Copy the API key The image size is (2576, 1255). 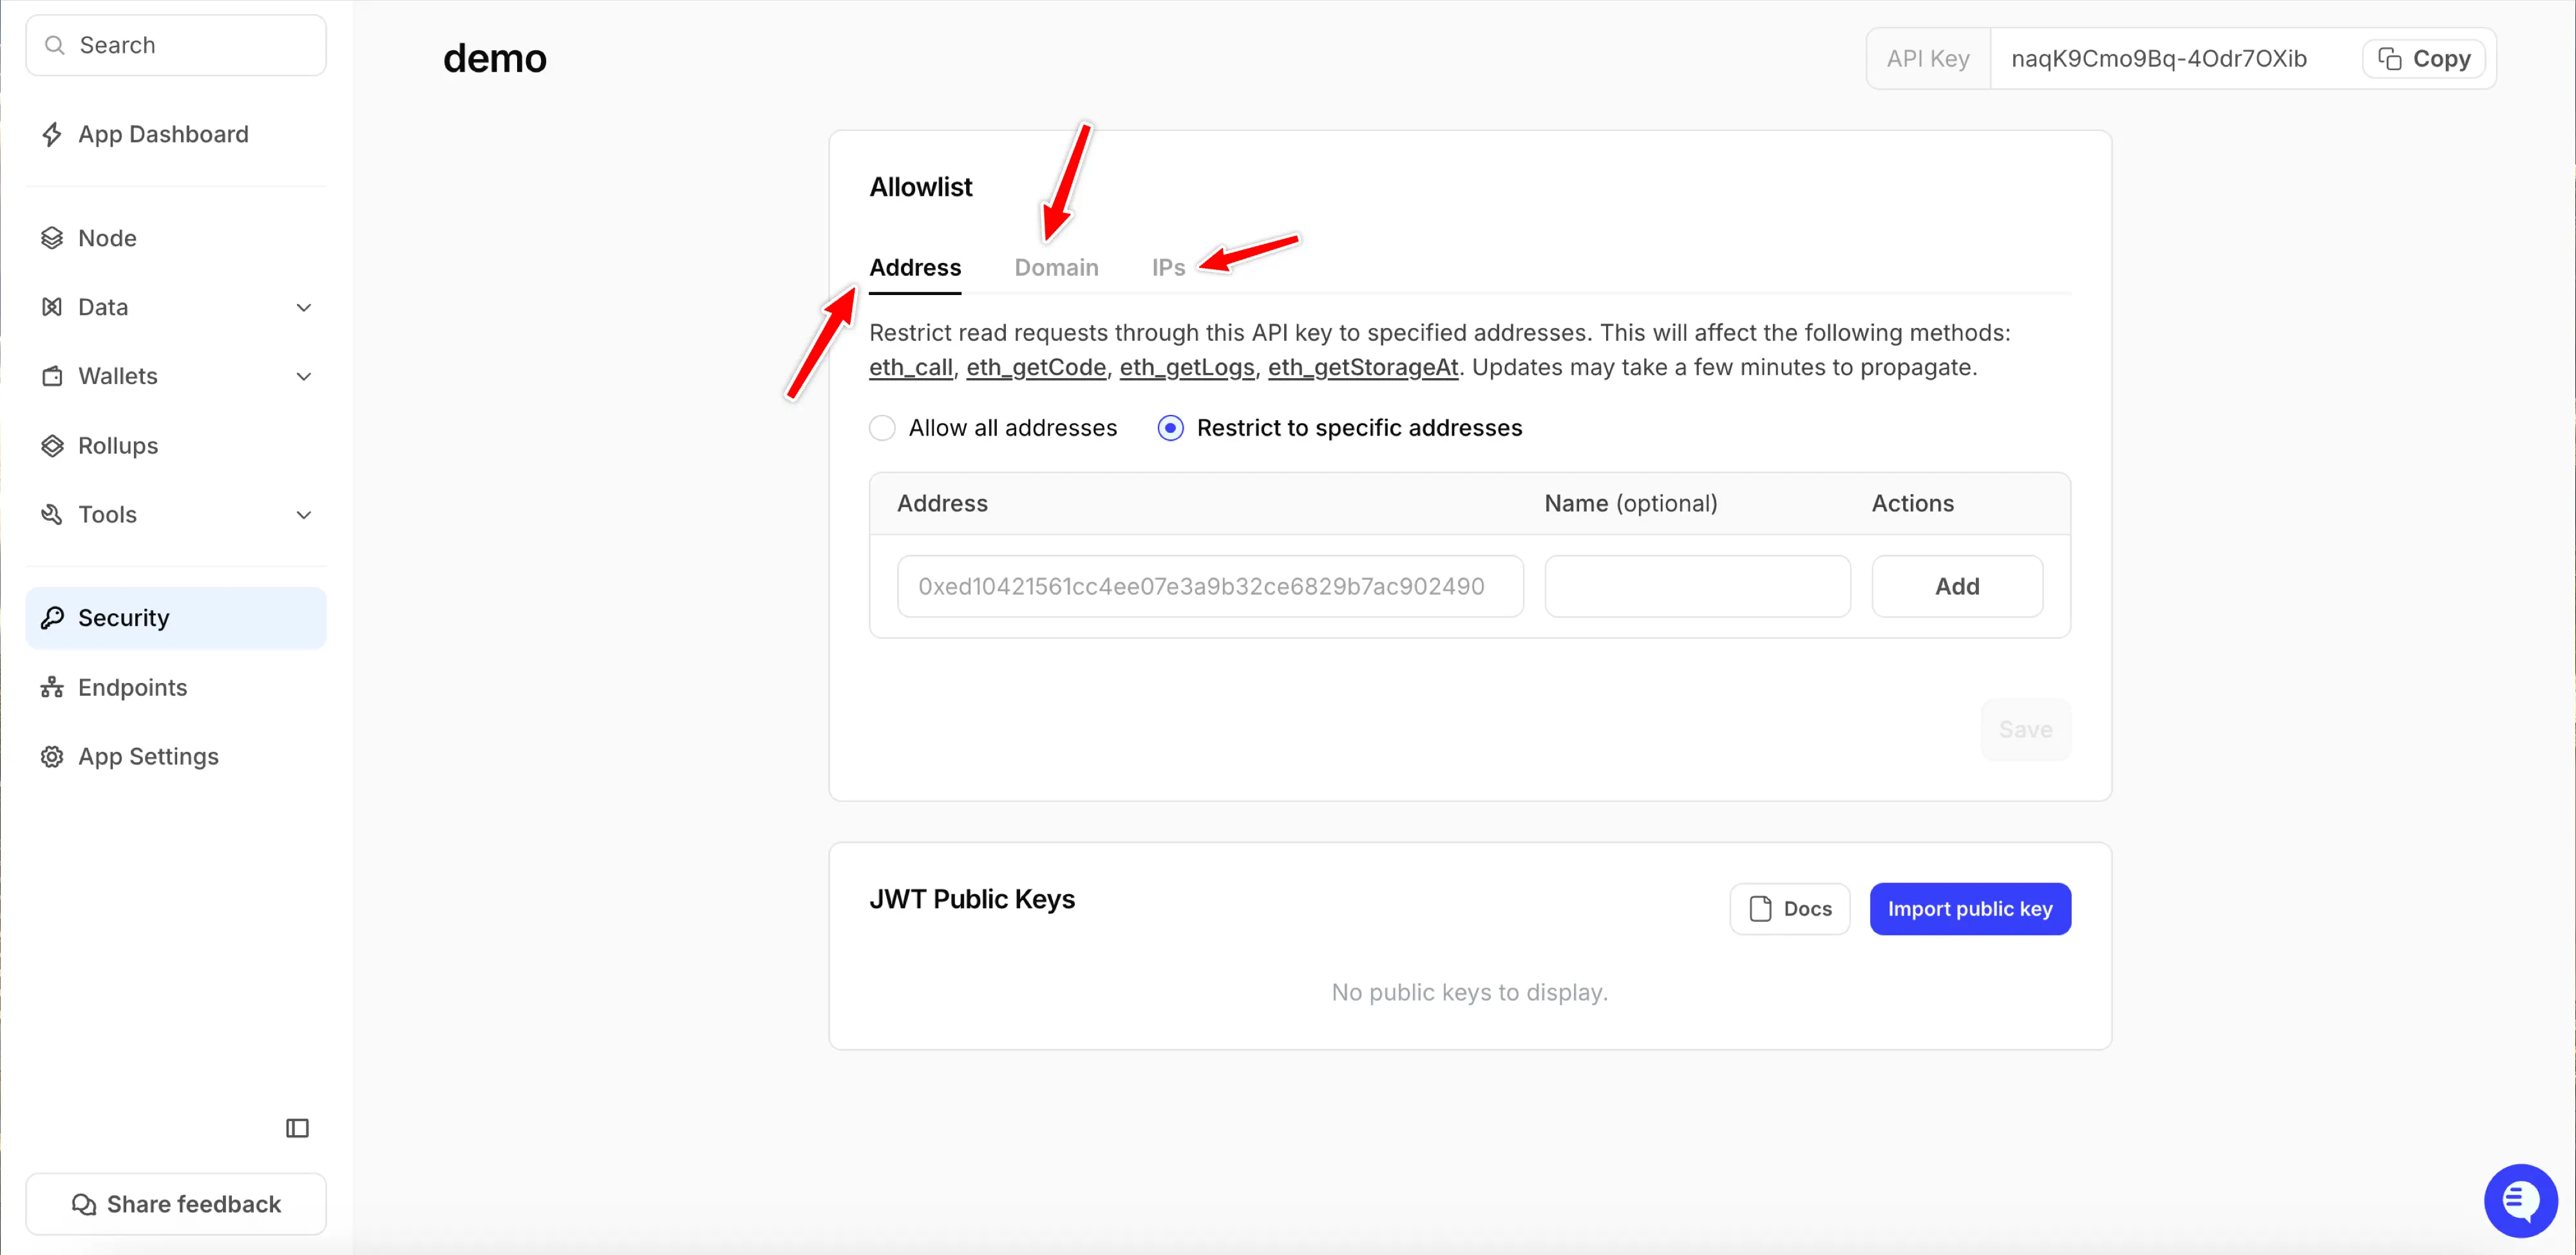point(2424,59)
